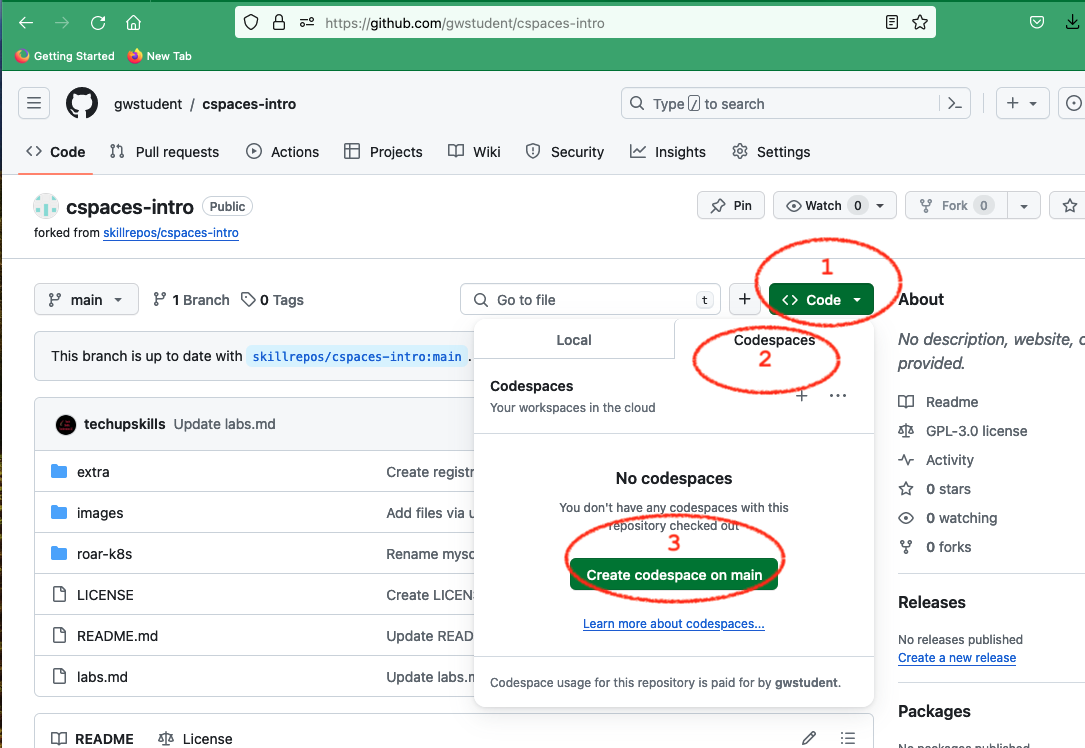The width and height of the screenshot is (1085, 748).
Task: Go back with browser back arrow
Action: tap(26, 23)
